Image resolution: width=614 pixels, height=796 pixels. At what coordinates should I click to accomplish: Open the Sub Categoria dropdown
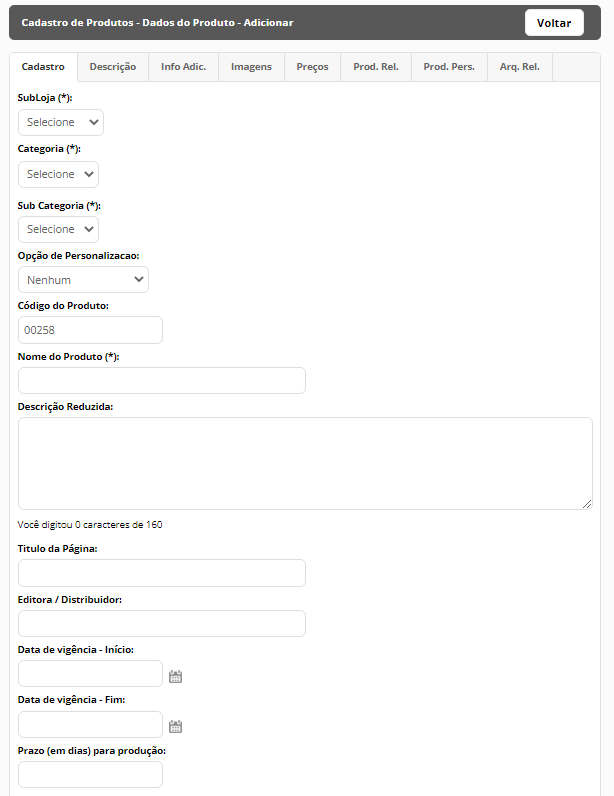pyautogui.click(x=58, y=229)
